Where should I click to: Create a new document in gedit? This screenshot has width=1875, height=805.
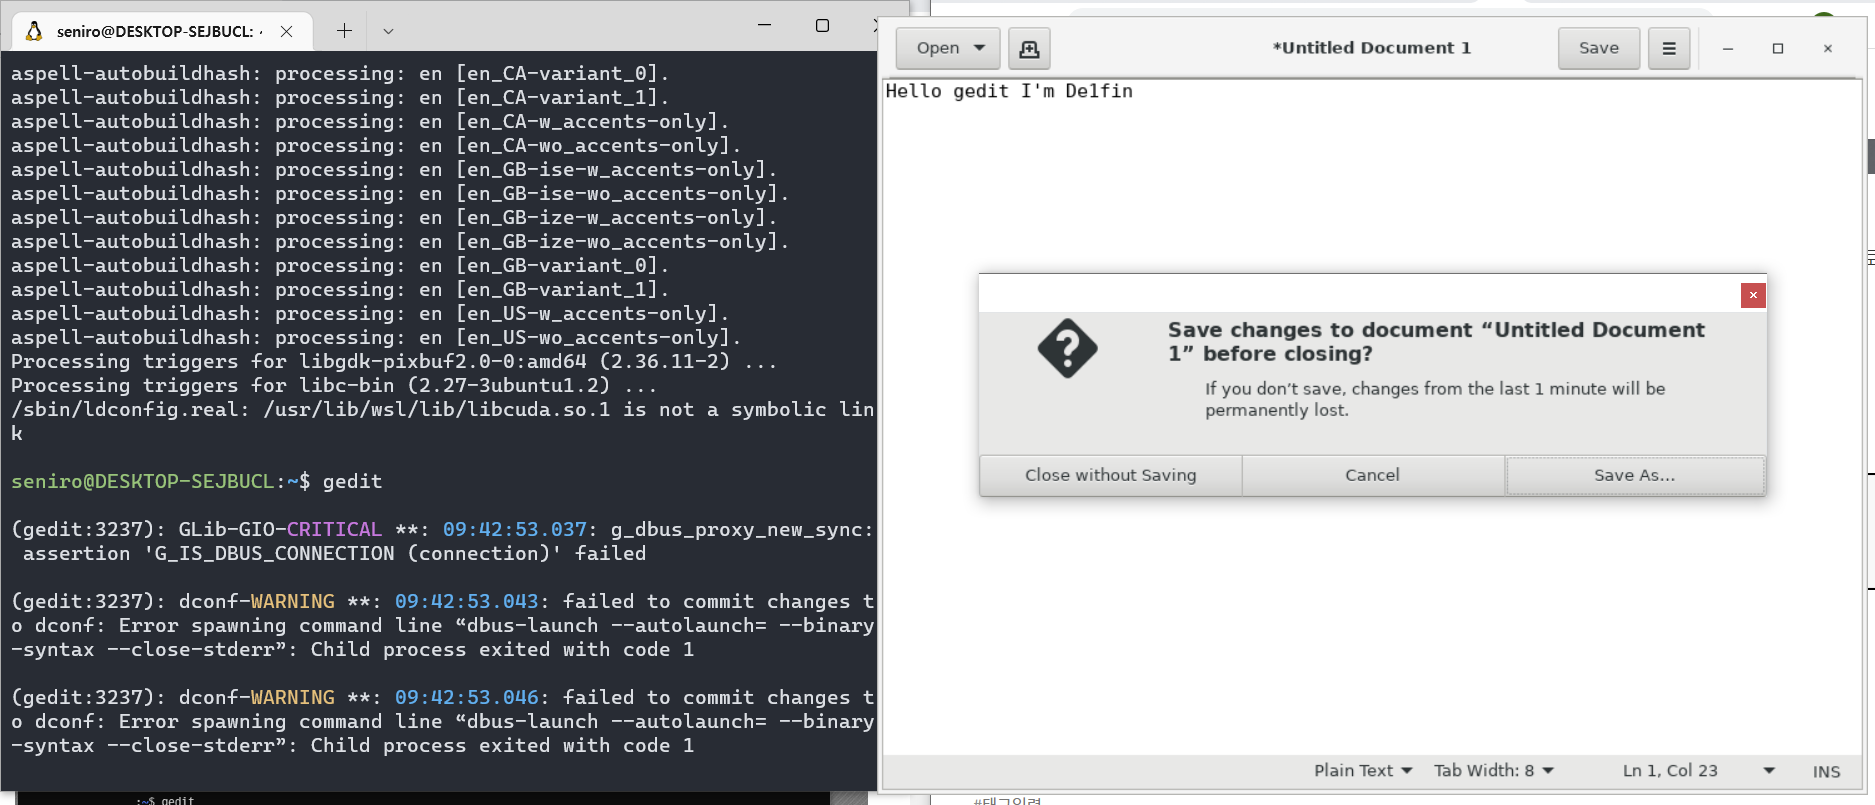[1029, 48]
